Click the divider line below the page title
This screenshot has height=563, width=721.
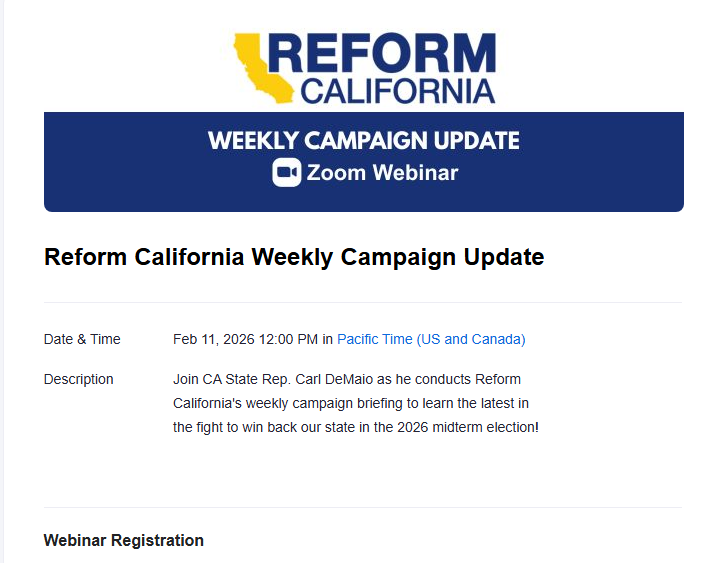click(x=363, y=302)
